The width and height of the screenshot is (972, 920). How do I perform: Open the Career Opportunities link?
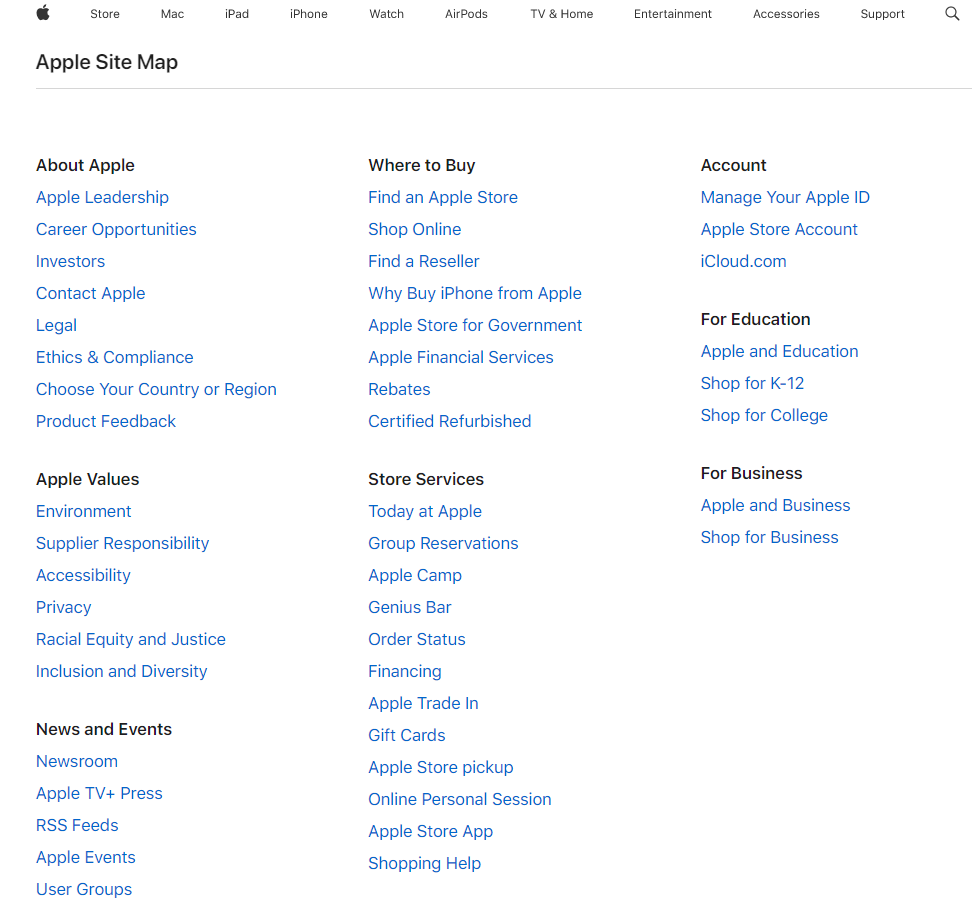[116, 229]
